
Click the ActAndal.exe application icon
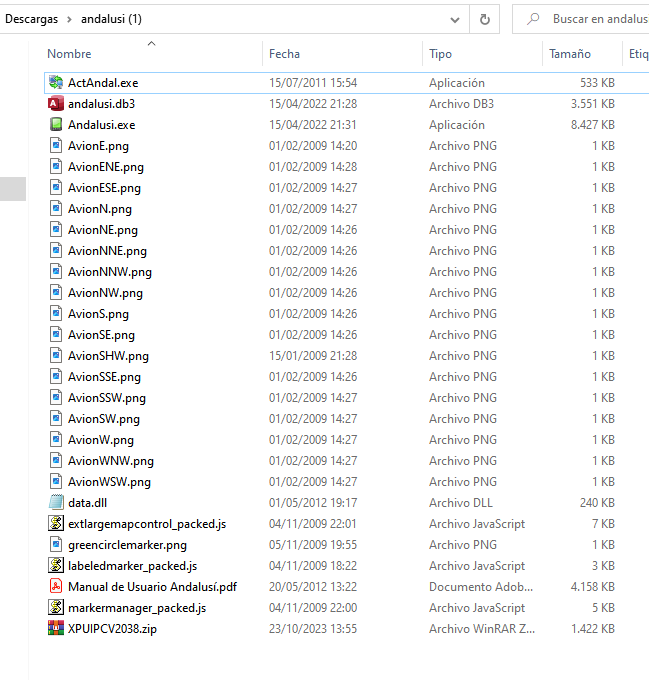tap(55, 82)
